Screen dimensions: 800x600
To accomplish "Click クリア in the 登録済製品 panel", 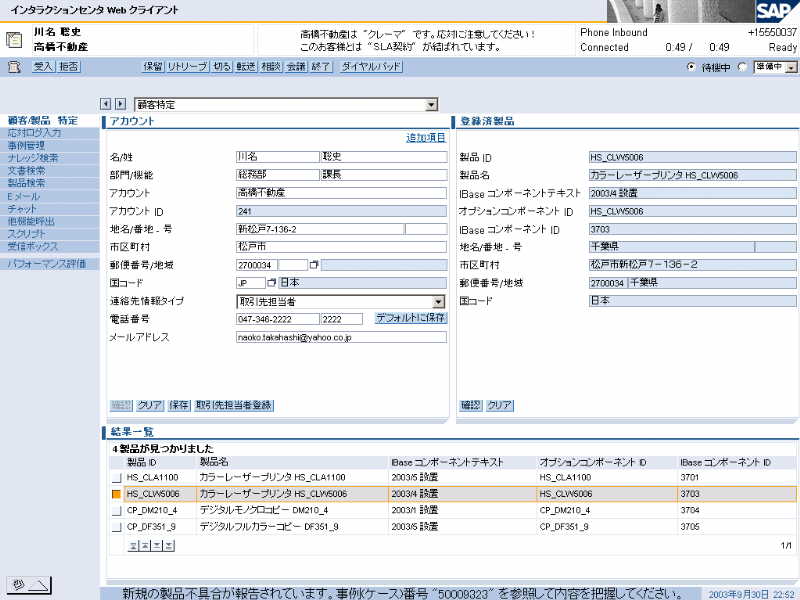I will tap(499, 405).
